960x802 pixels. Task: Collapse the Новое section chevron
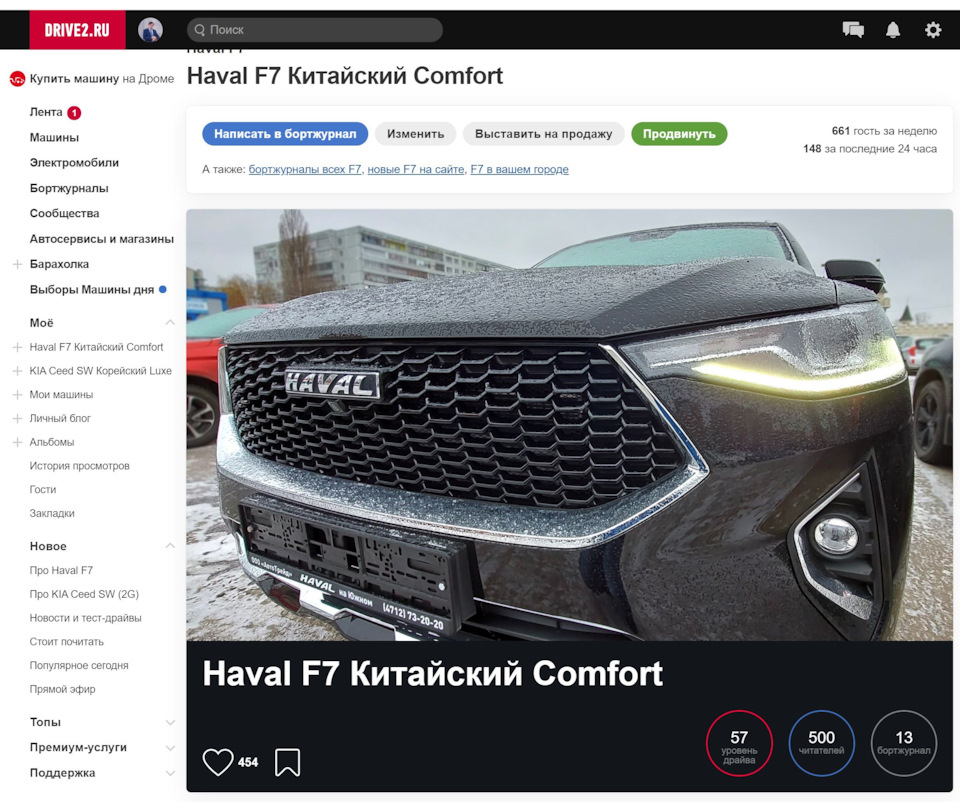pyautogui.click(x=170, y=546)
